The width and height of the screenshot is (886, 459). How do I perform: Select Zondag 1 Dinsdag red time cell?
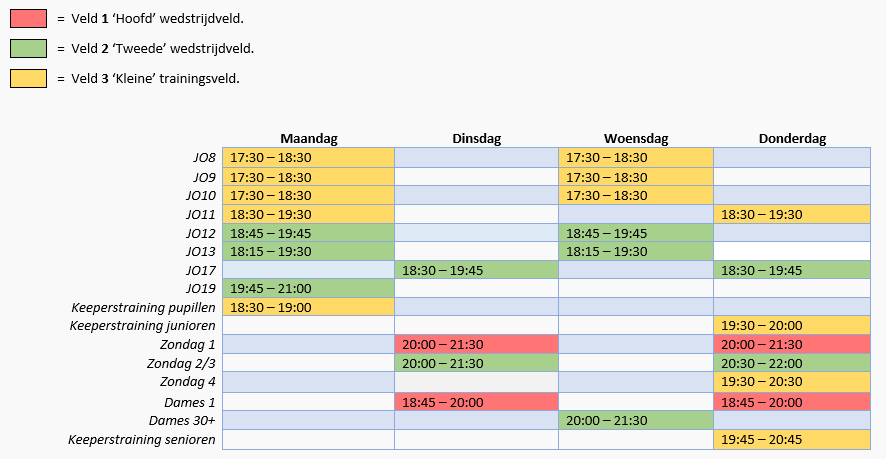[476, 344]
